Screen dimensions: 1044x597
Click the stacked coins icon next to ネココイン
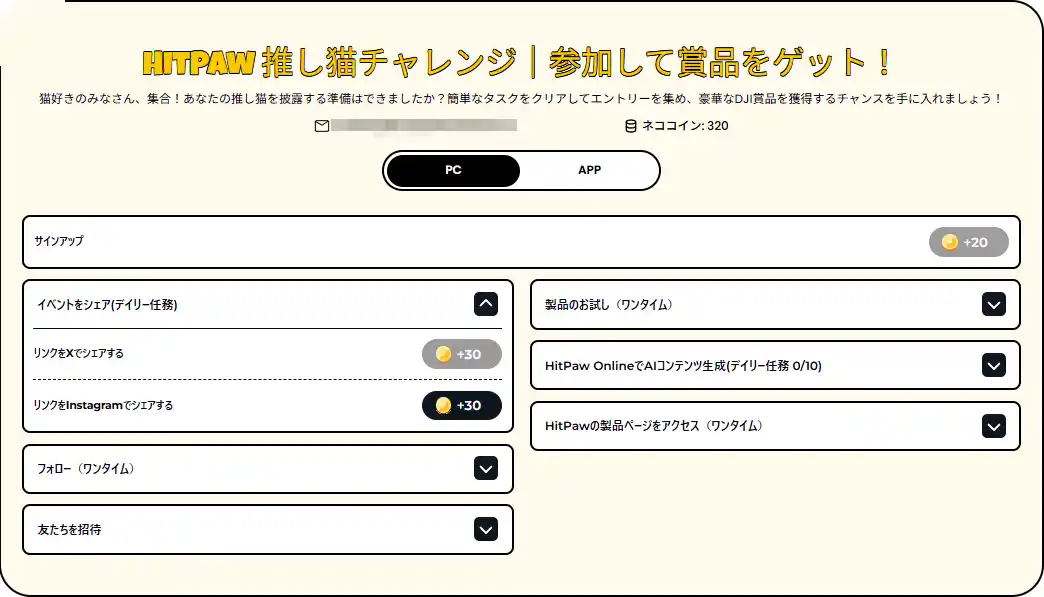[x=630, y=126]
